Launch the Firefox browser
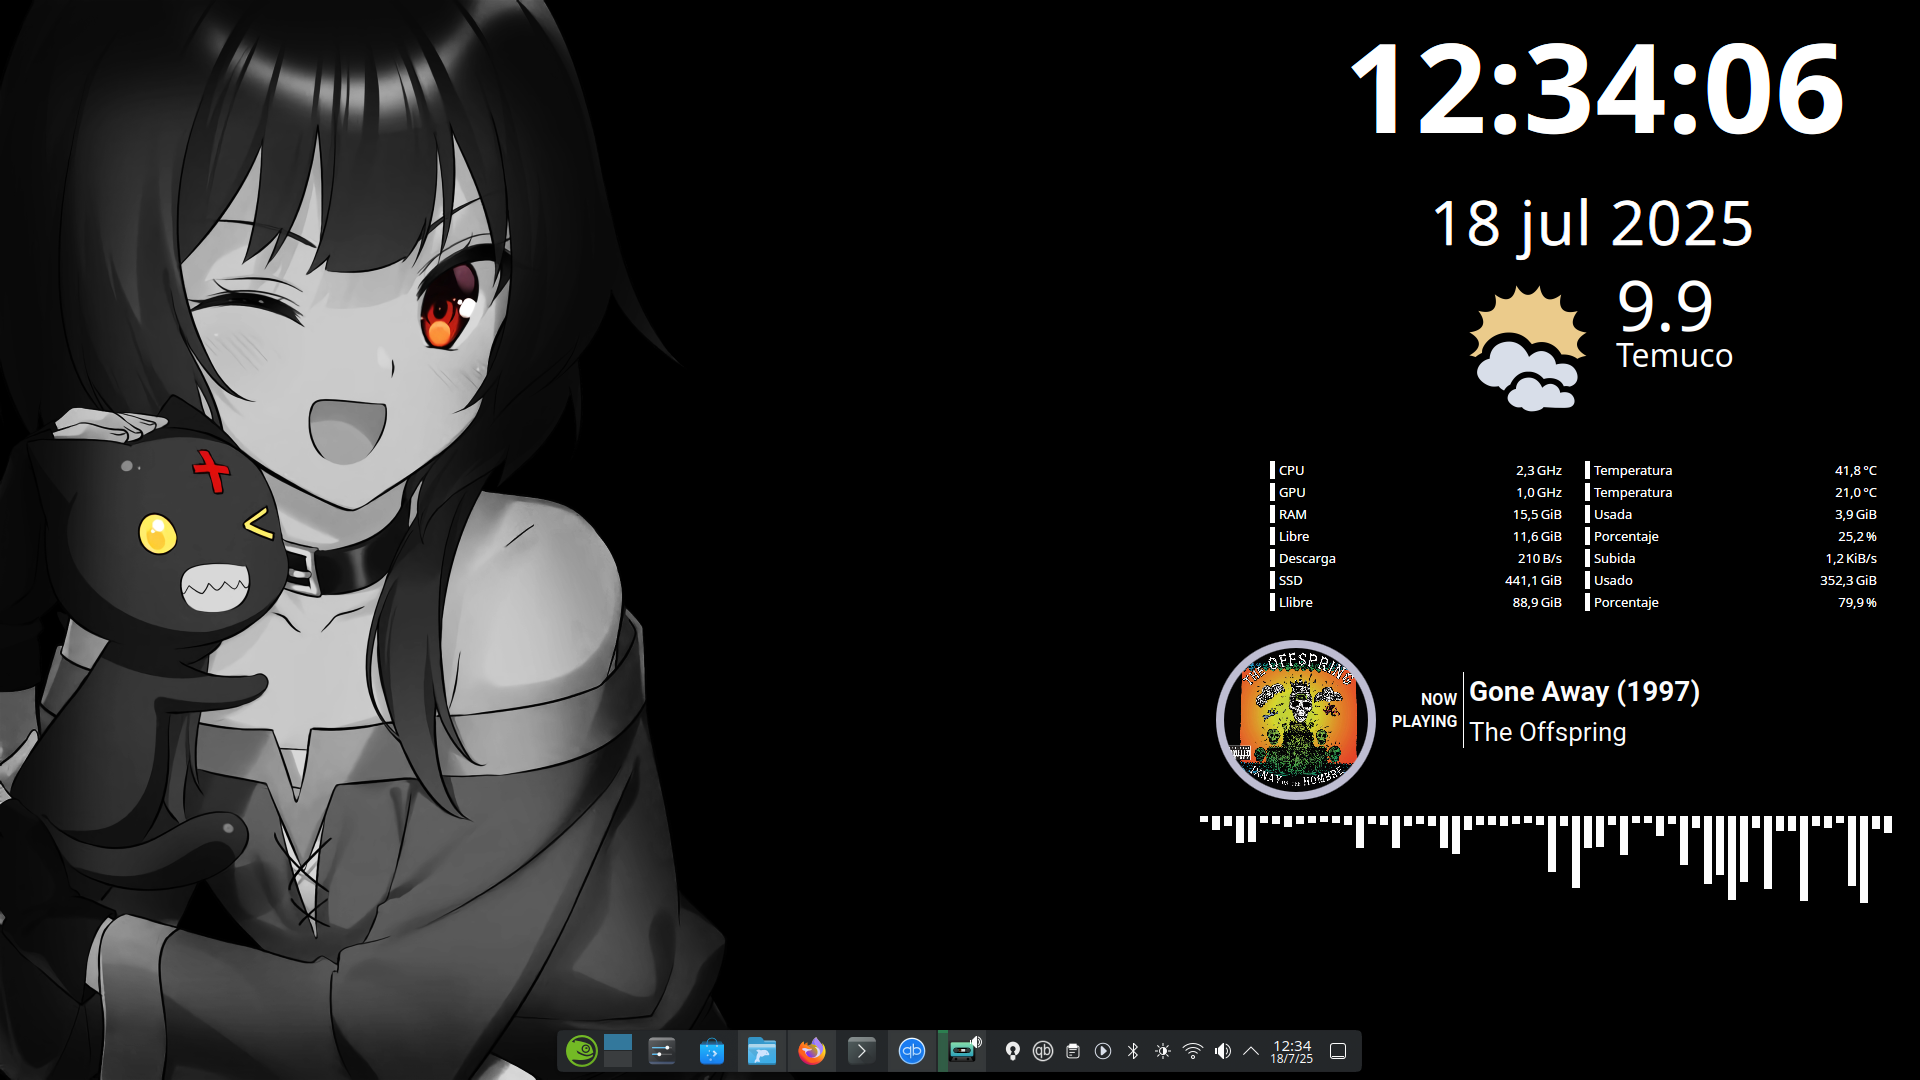Viewport: 1920px width, 1080px height. click(x=812, y=1051)
